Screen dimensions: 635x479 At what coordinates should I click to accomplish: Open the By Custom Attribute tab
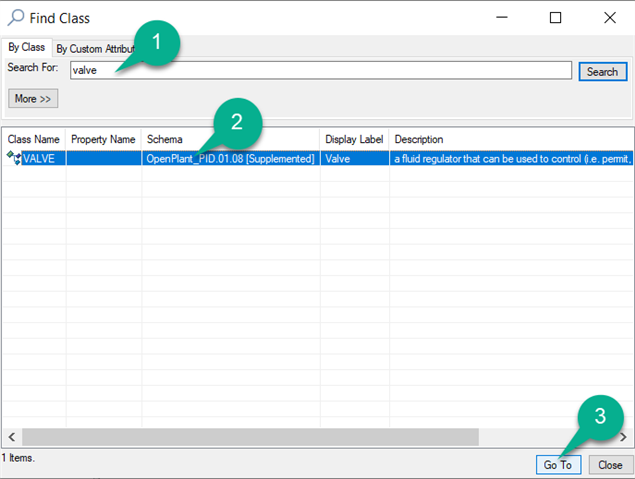coord(95,48)
